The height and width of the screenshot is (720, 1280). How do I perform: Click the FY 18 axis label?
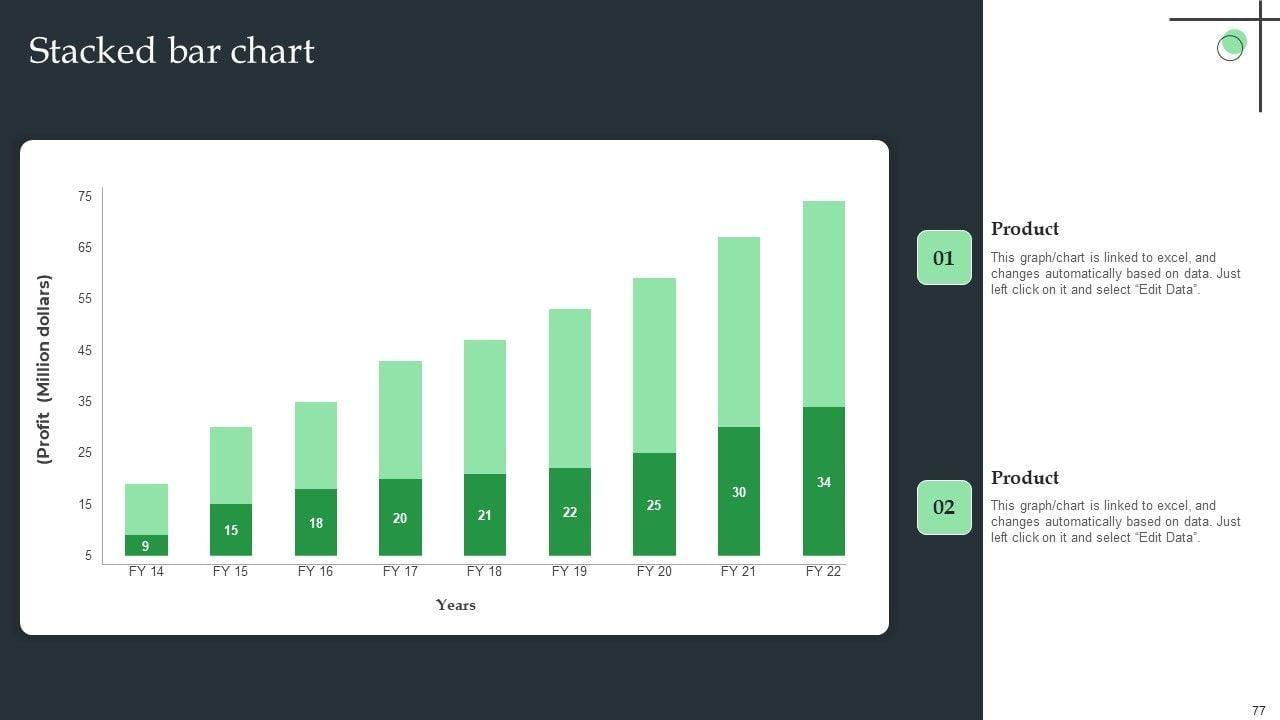pyautogui.click(x=485, y=571)
